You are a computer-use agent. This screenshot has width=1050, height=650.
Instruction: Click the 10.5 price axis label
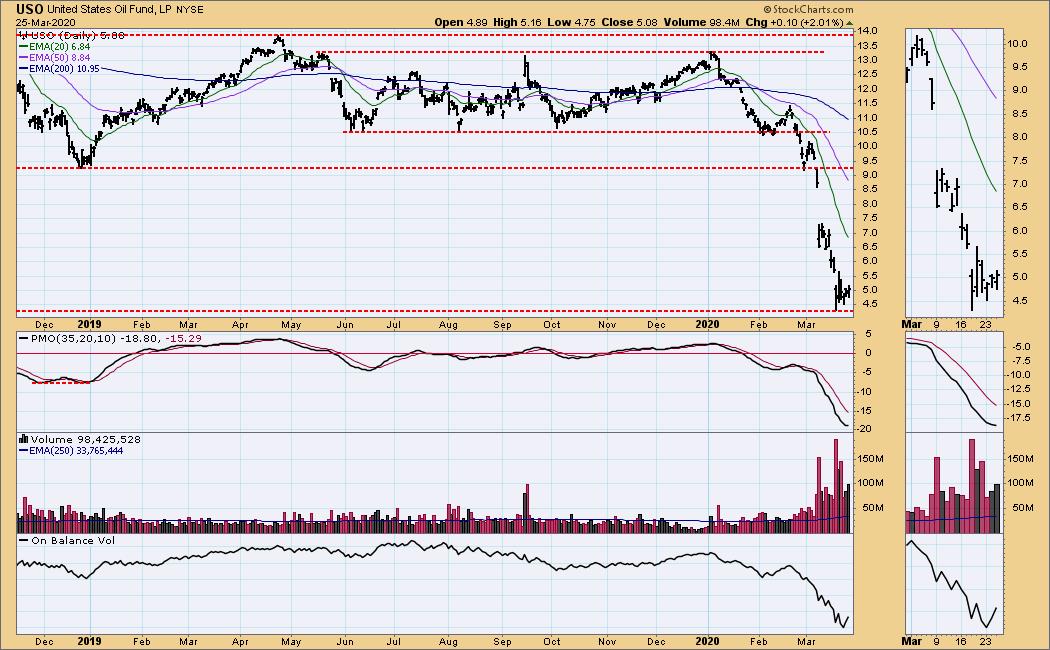tap(867, 132)
